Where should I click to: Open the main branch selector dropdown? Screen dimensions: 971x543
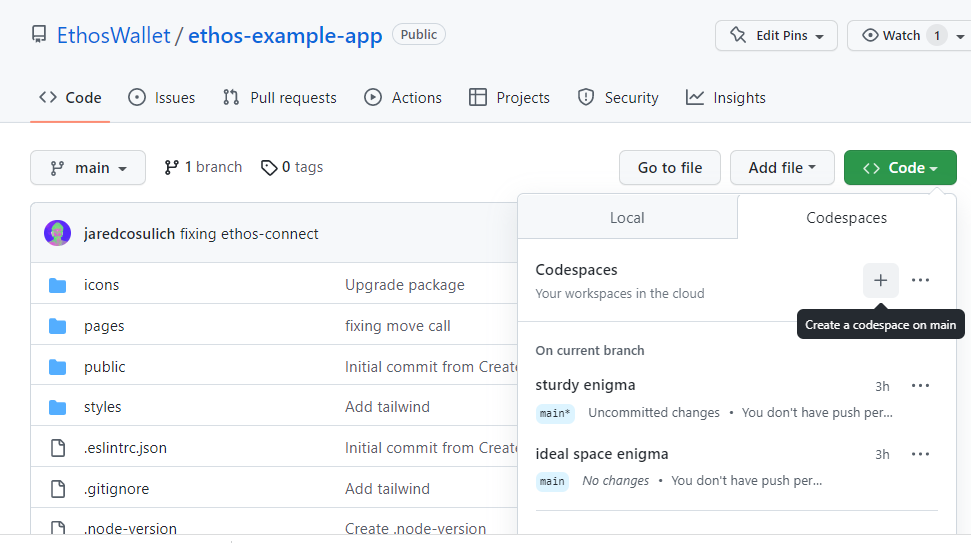click(x=88, y=168)
